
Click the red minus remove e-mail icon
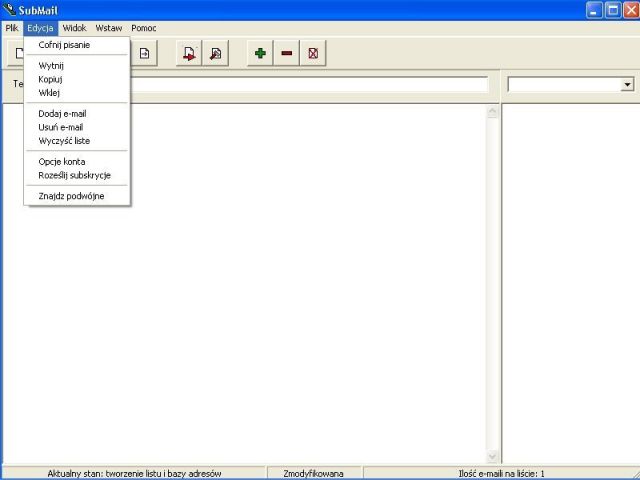coord(287,53)
